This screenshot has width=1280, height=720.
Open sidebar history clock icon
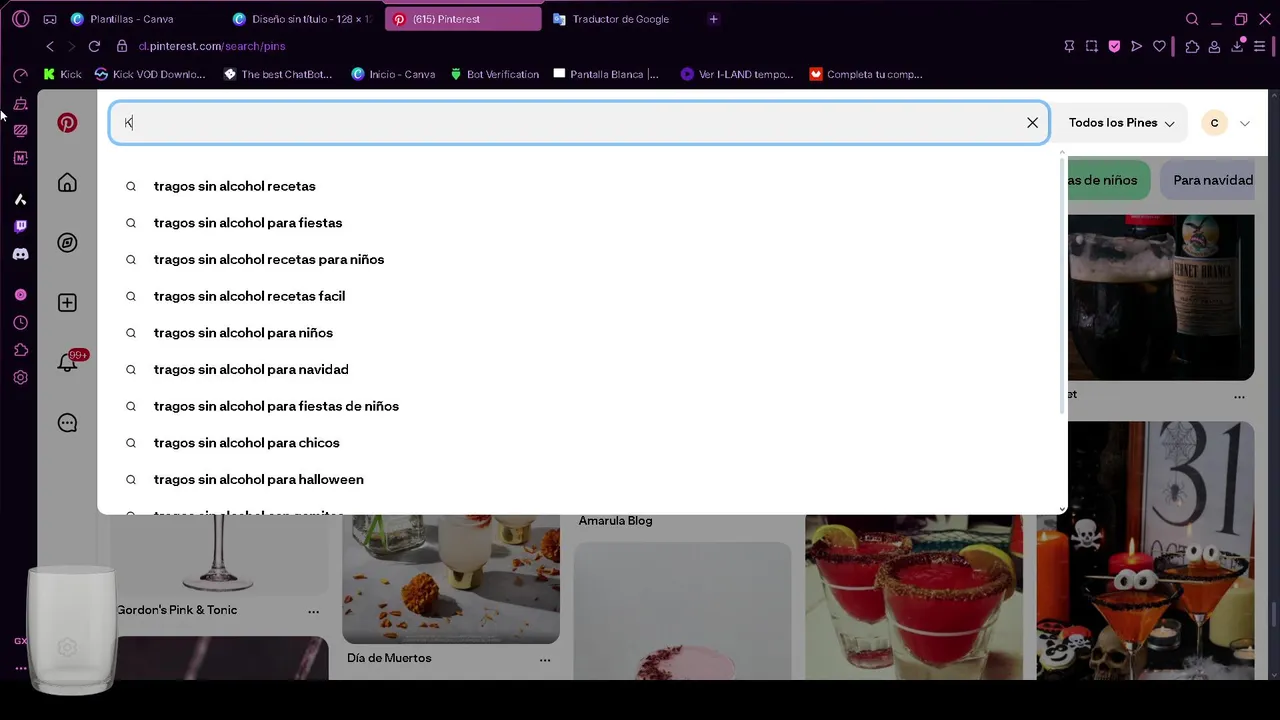pos(20,323)
